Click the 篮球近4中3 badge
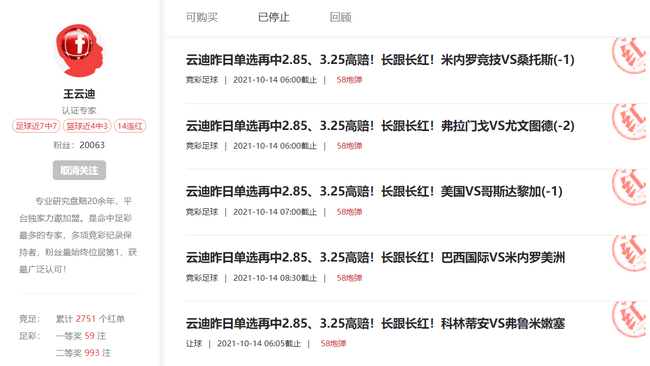This screenshot has width=650, height=366. click(x=87, y=126)
